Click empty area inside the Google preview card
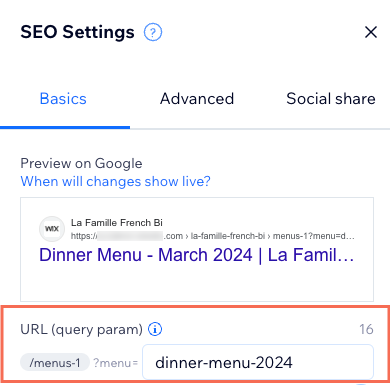The image size is (390, 385). coord(197,283)
